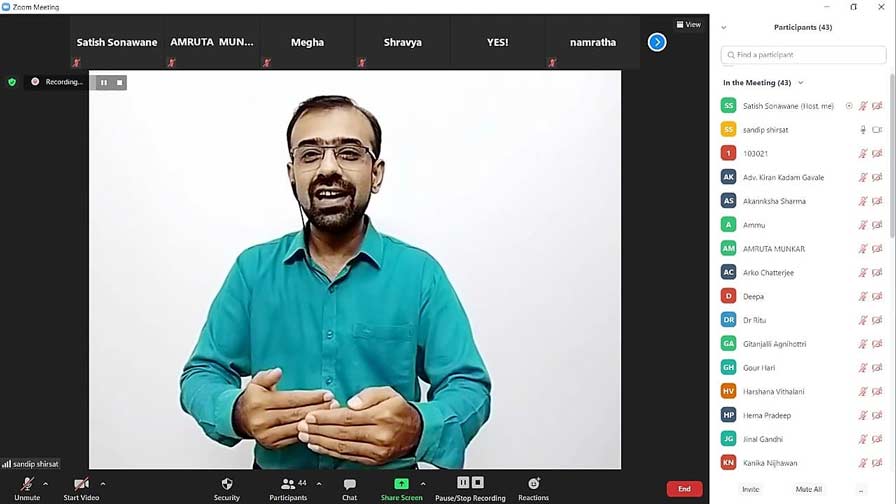This screenshot has width=896, height=504.
Task: Open the Reactions menu
Action: 533,488
